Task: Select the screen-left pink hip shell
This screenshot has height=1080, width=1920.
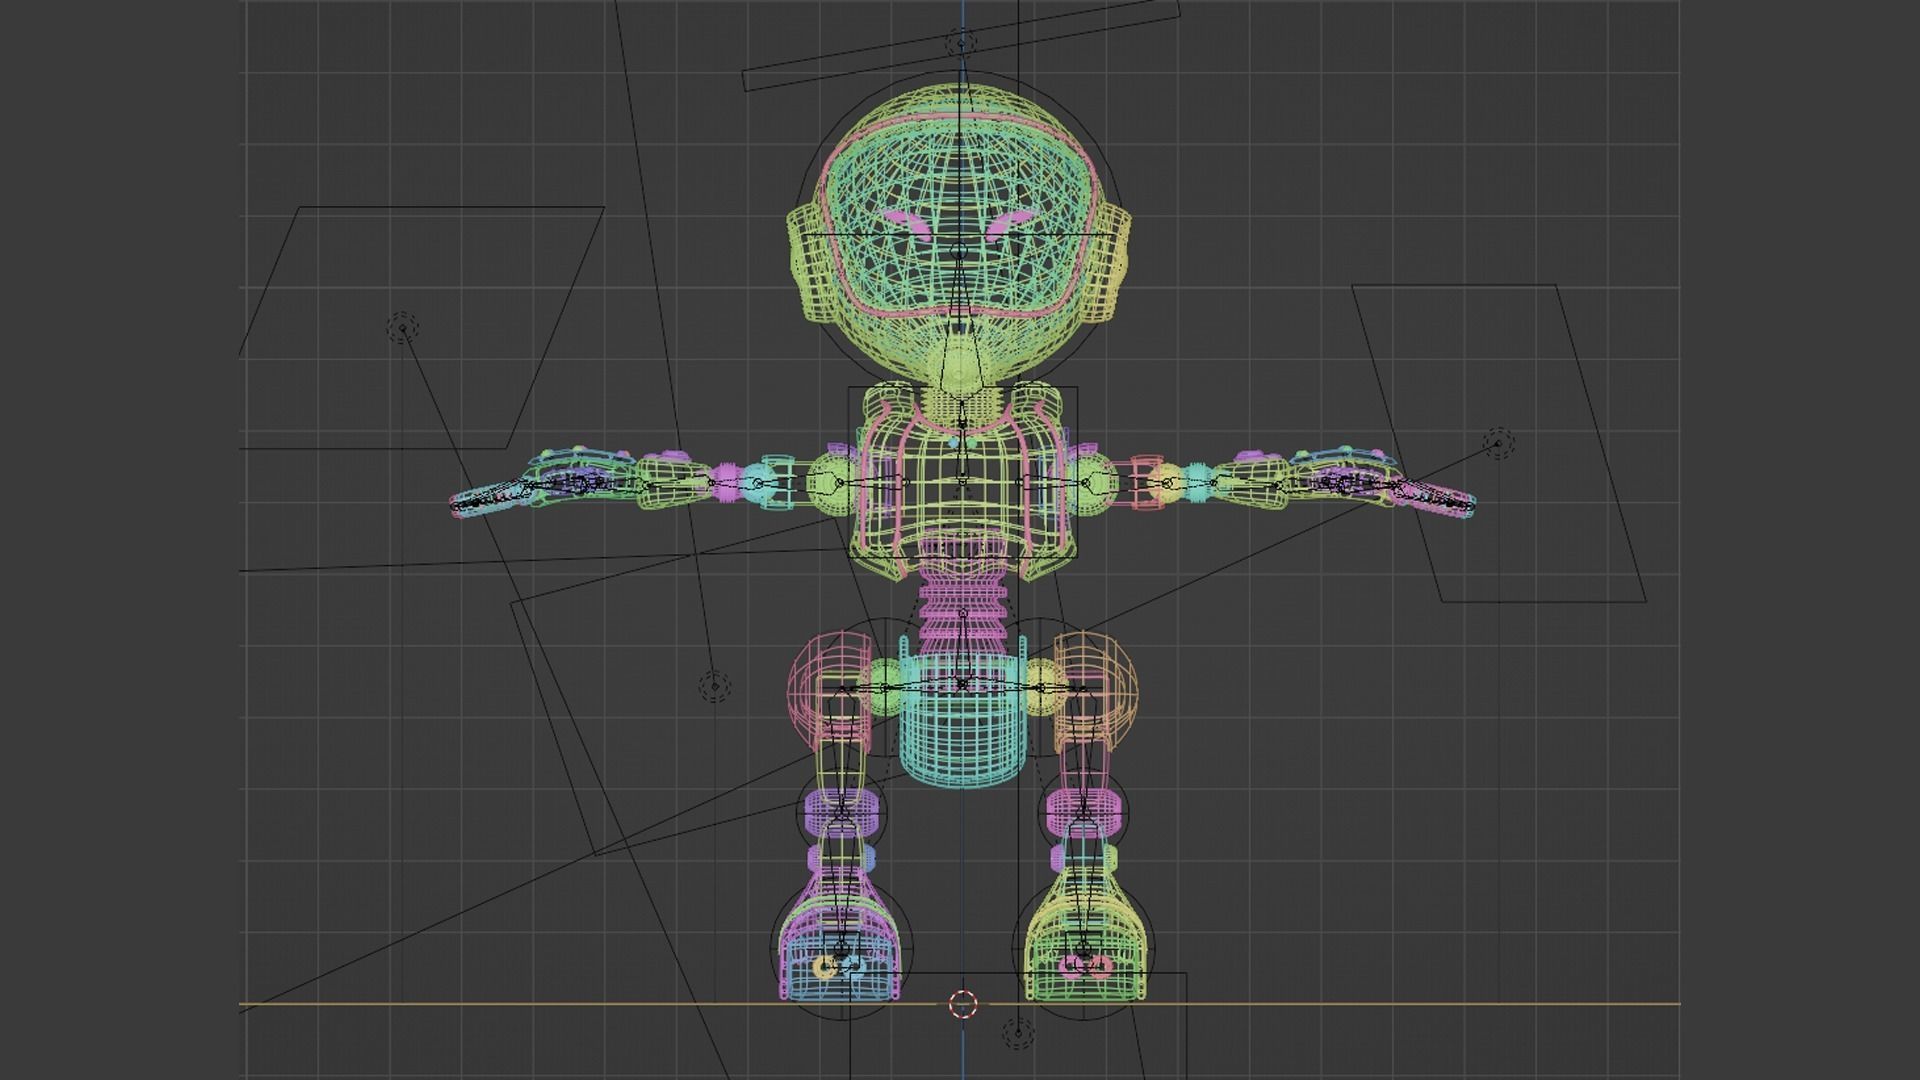Action: pyautogui.click(x=832, y=690)
